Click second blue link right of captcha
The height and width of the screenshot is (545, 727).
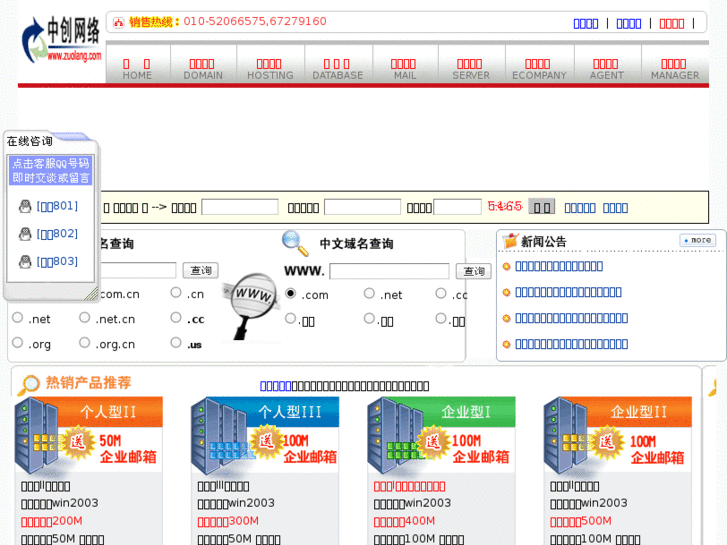tap(615, 208)
